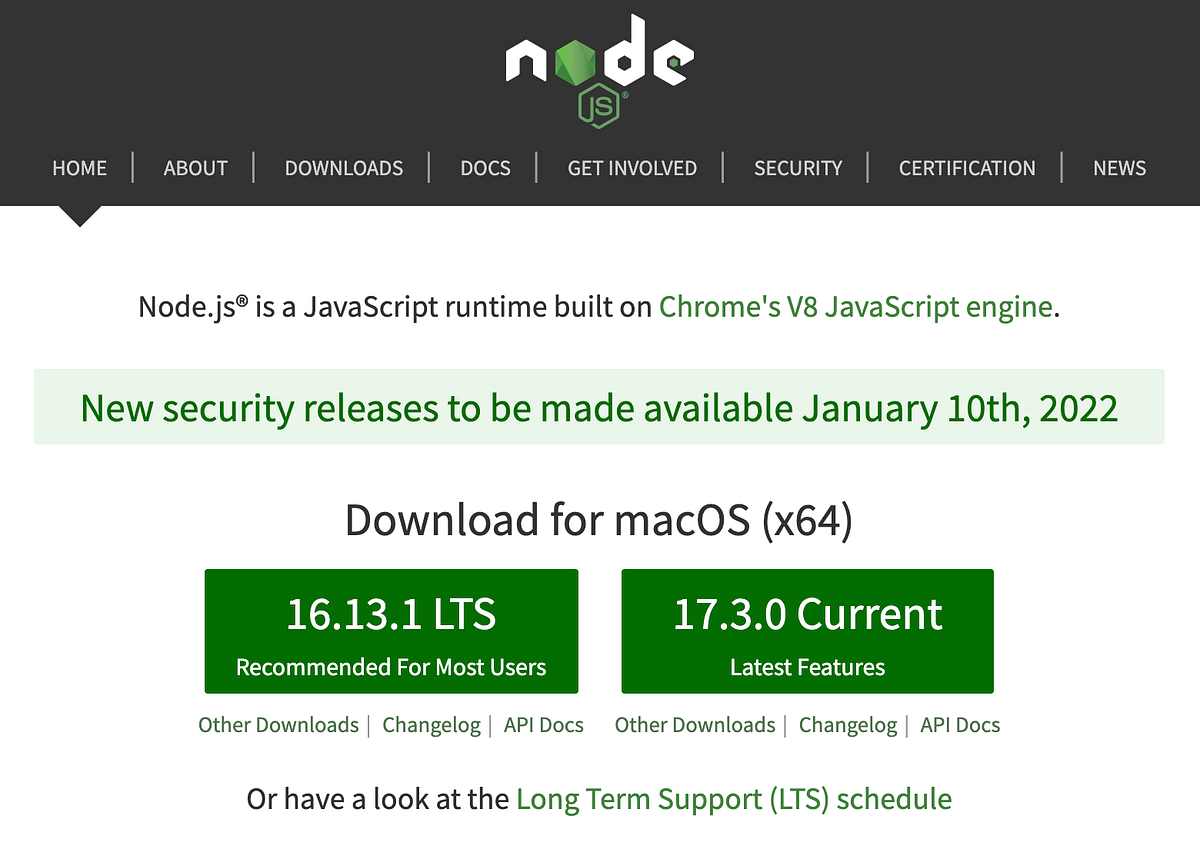Read the January 10th security releases announcement
The height and width of the screenshot is (855, 1200).
click(600, 407)
